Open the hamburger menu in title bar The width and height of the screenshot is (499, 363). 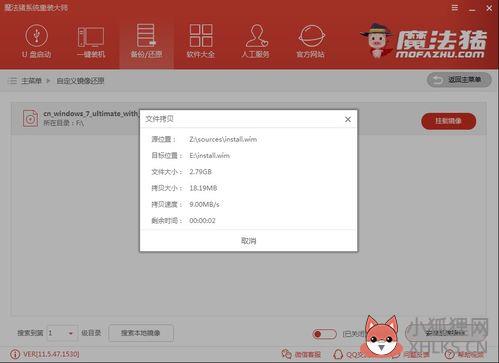pyautogui.click(x=455, y=8)
